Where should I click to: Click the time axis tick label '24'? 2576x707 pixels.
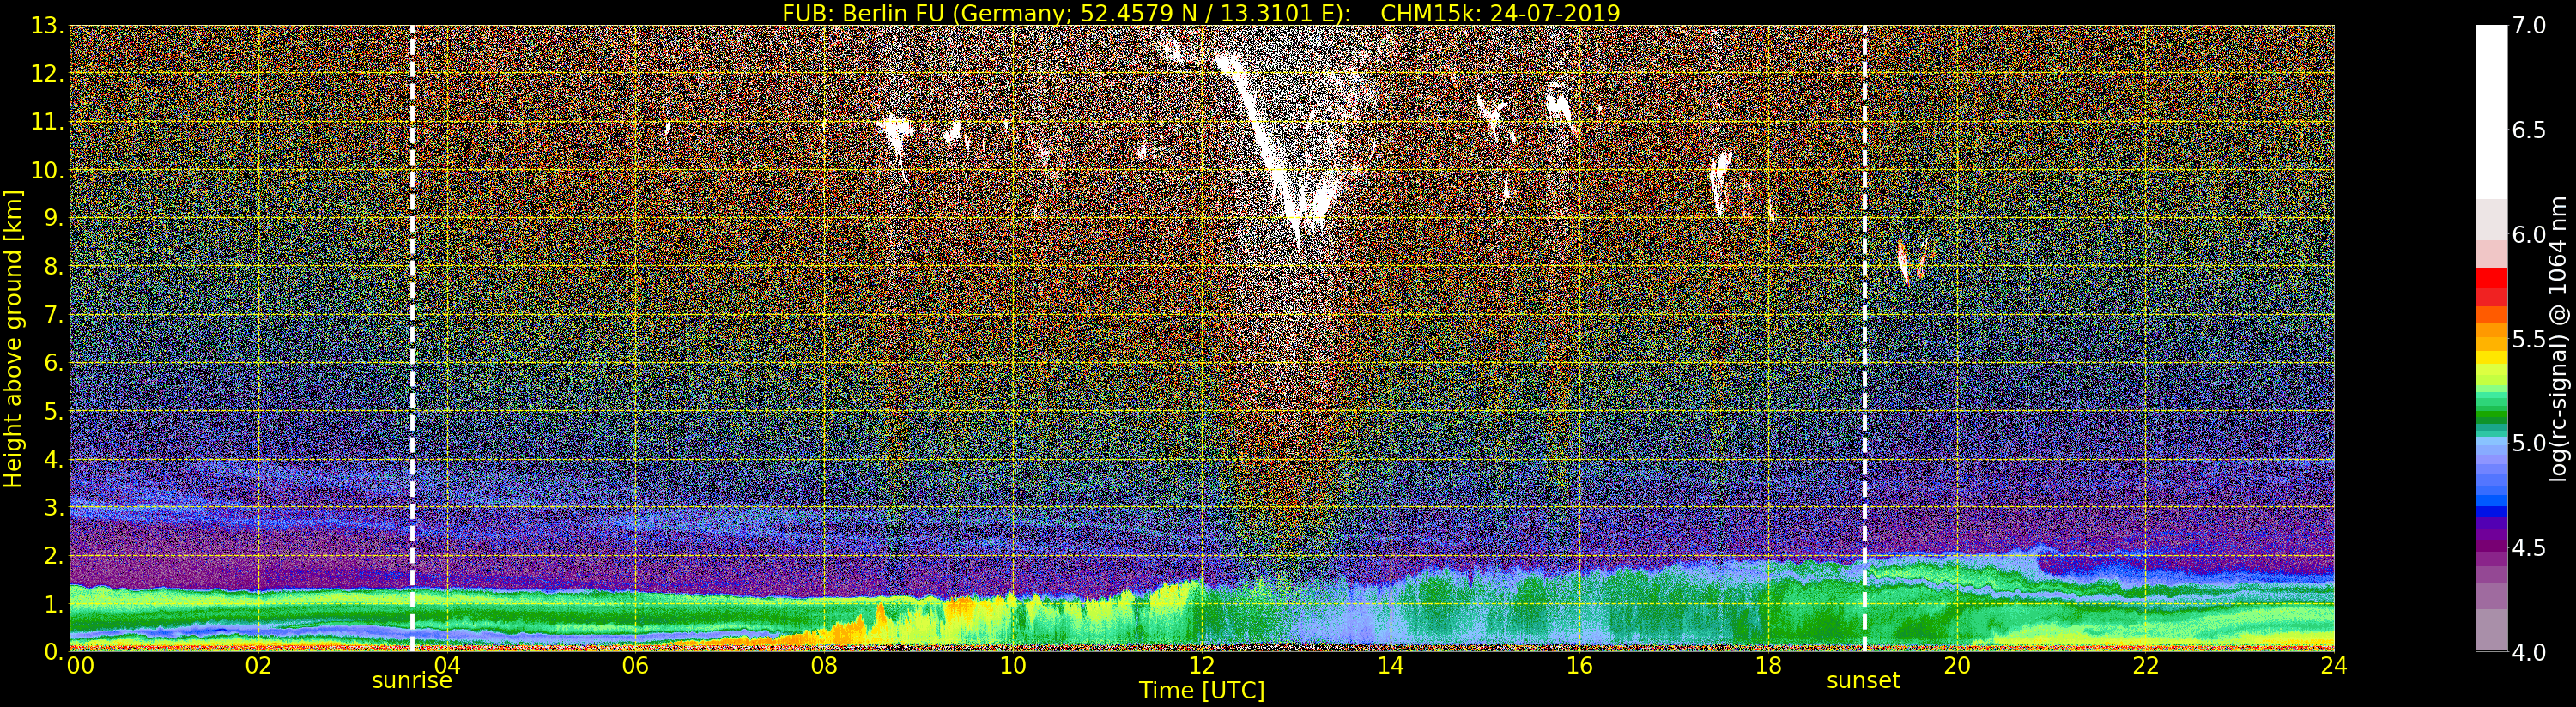point(2334,666)
